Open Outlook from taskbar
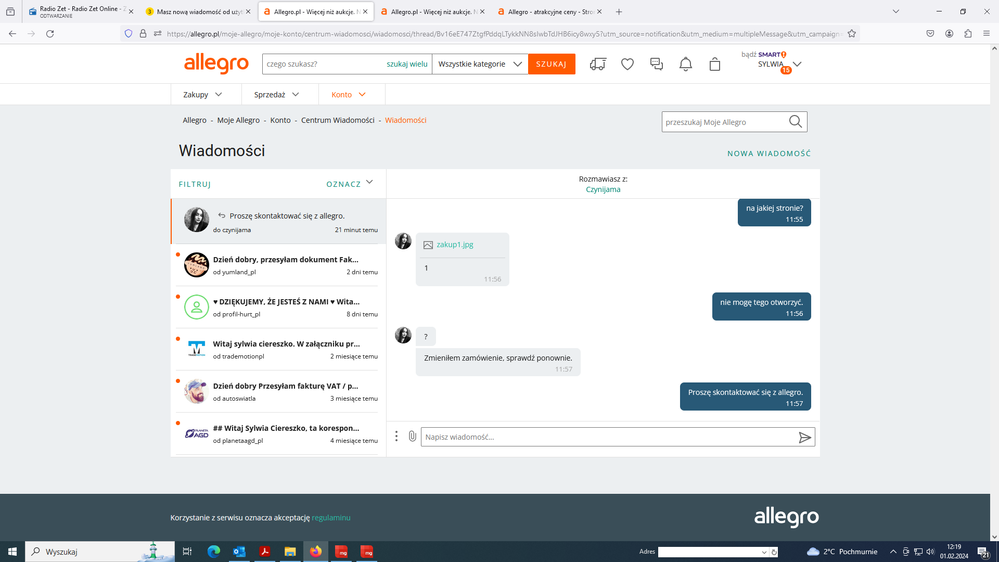Image resolution: width=999 pixels, height=562 pixels. (x=239, y=551)
